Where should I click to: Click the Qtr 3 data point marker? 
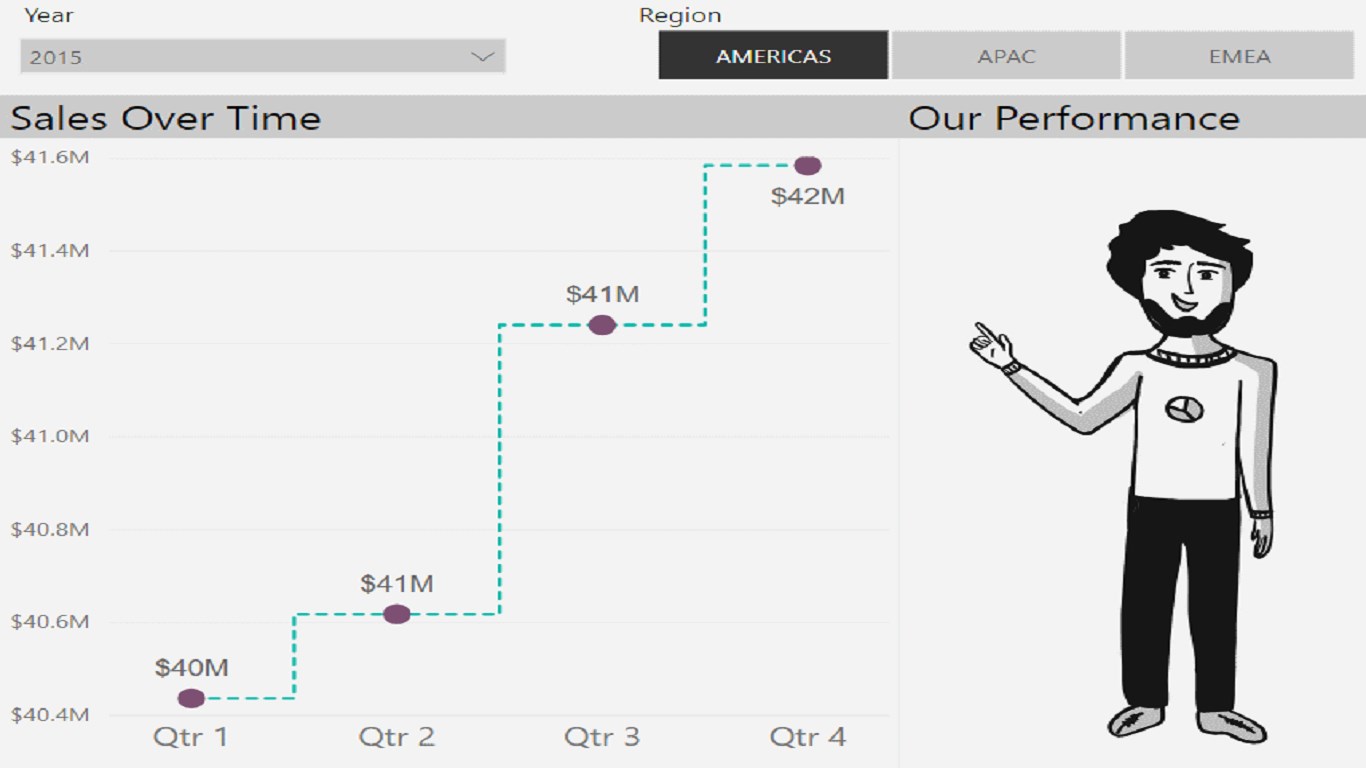tap(602, 325)
